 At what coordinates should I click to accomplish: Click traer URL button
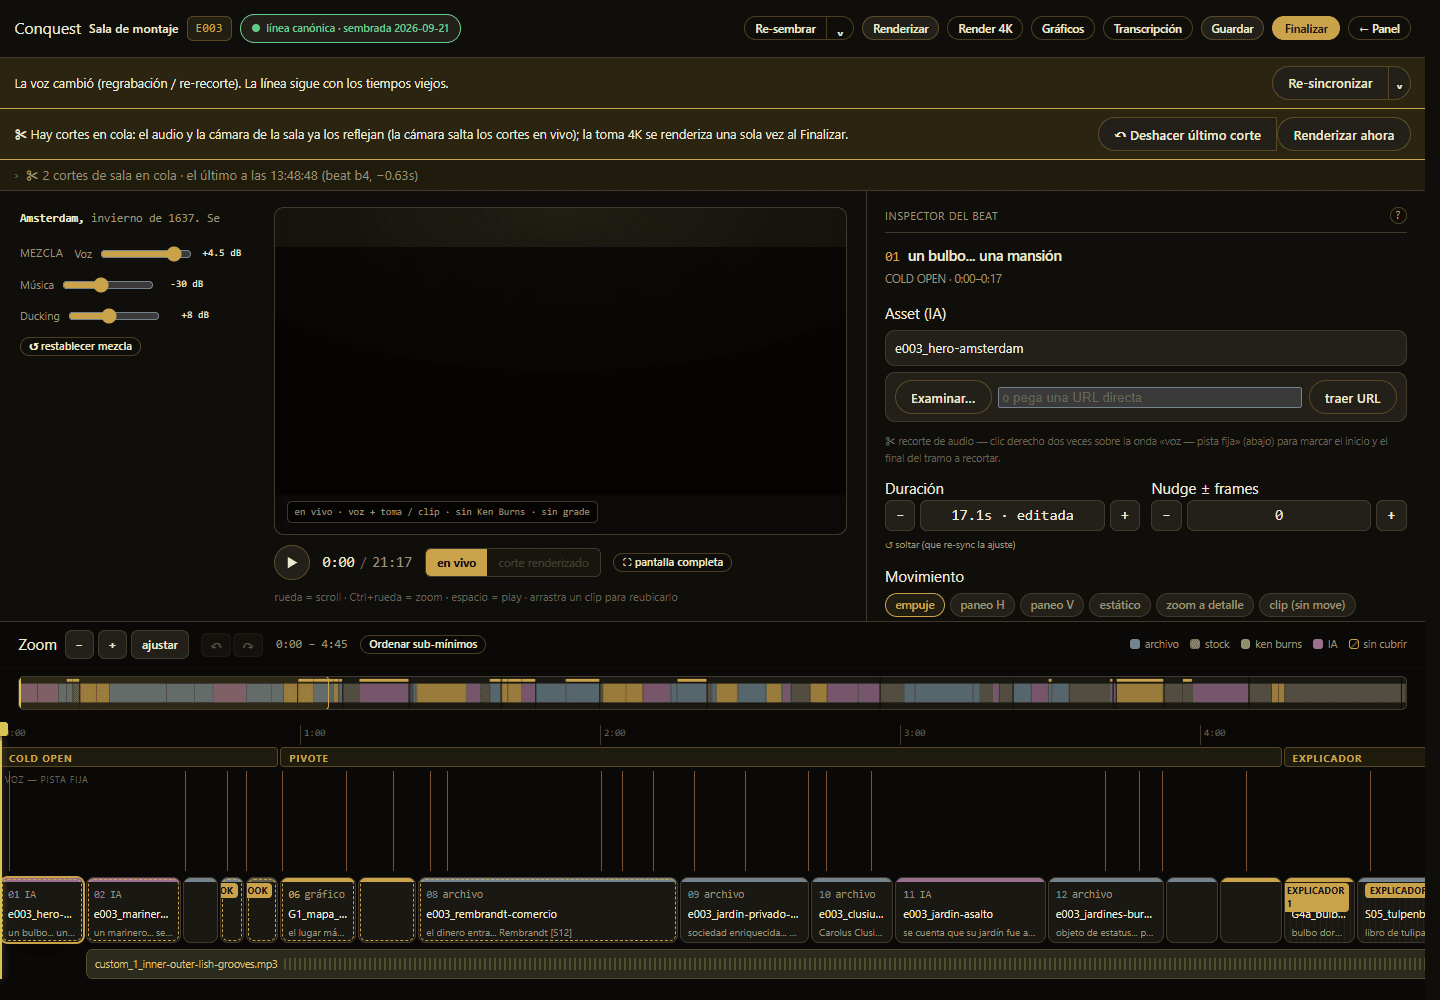(x=1352, y=398)
